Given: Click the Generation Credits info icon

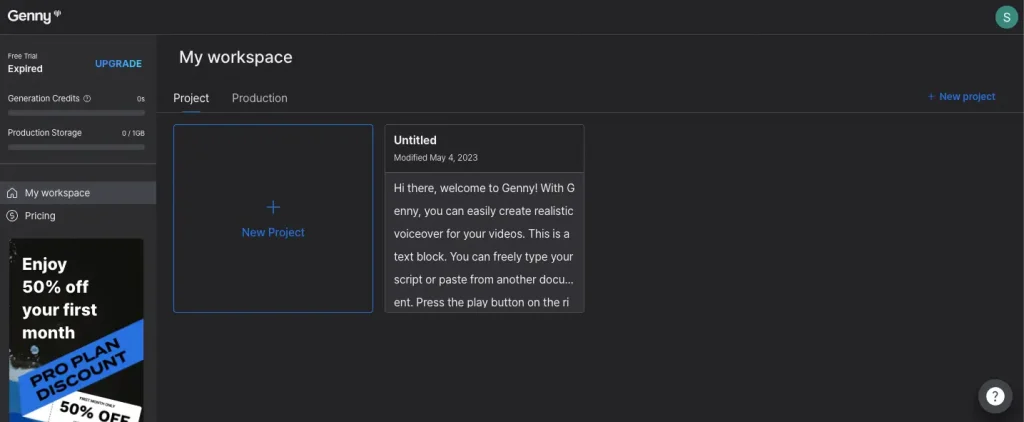Looking at the screenshot, I should coord(88,99).
